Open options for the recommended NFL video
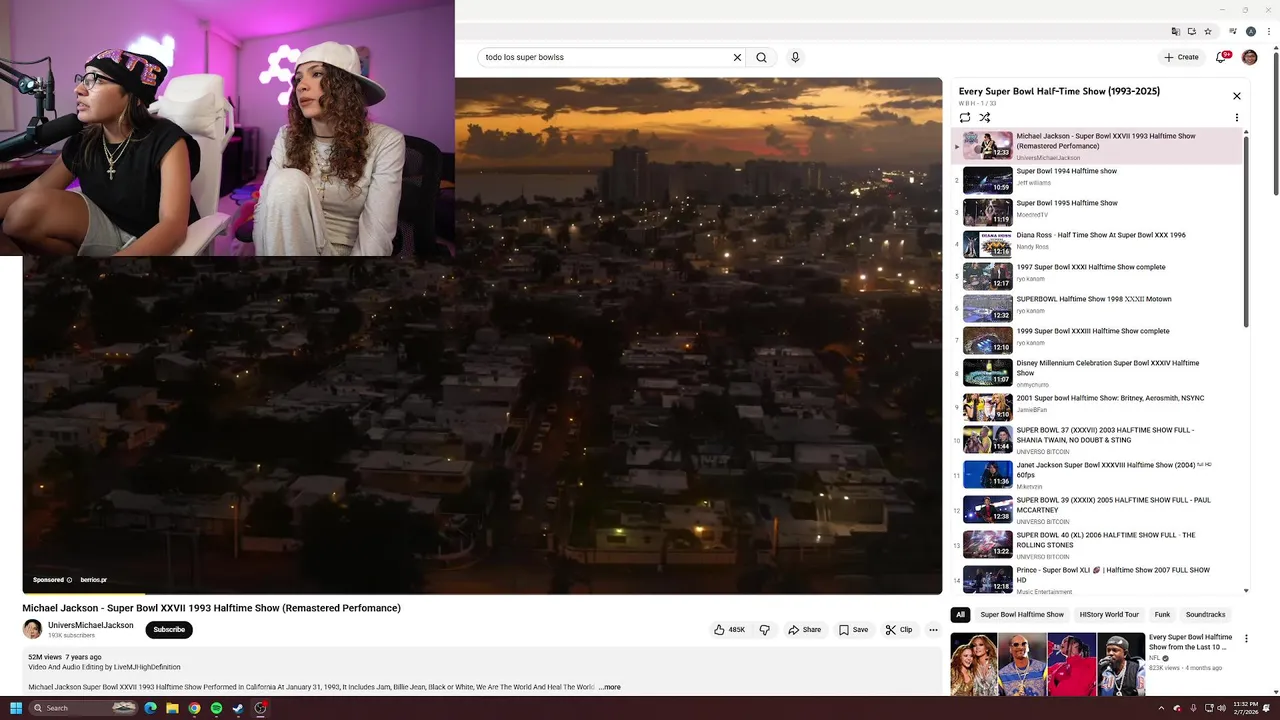Viewport: 1280px width, 720px height. [x=1246, y=639]
